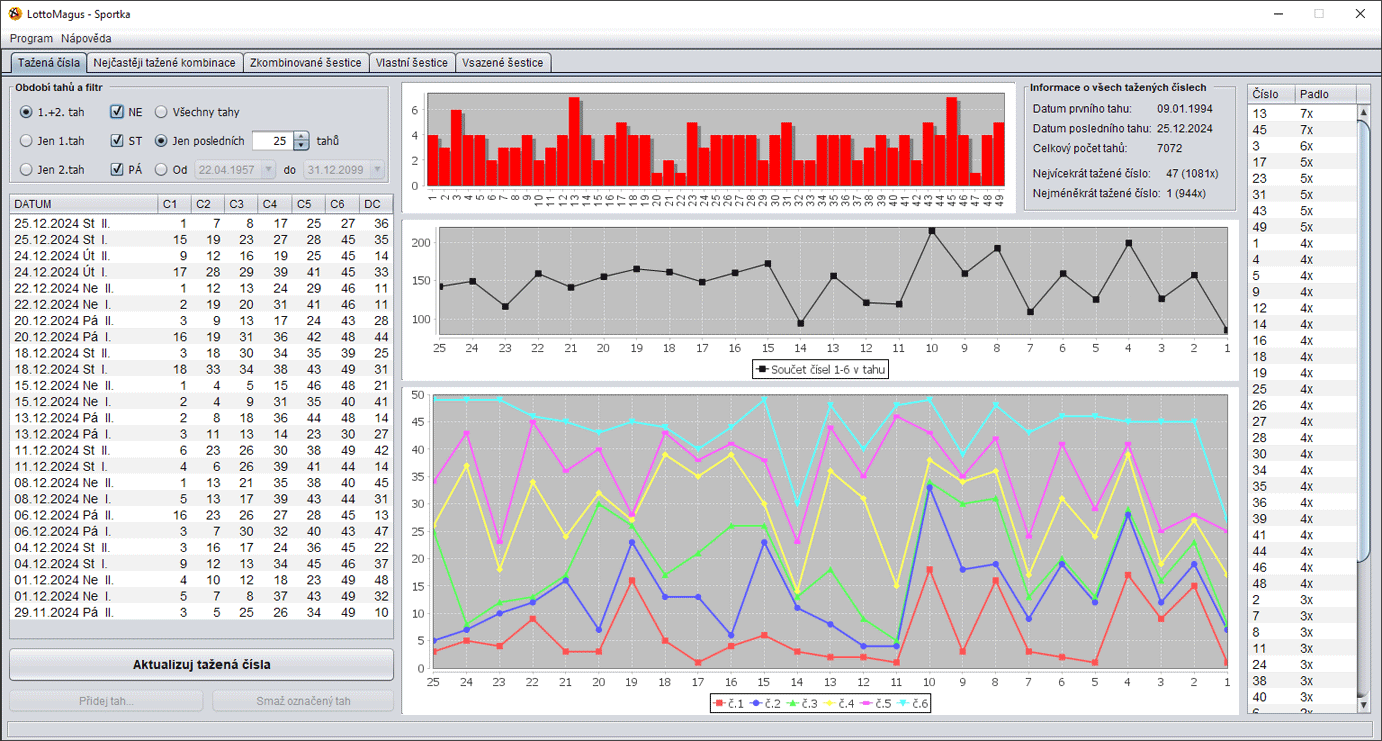Switch to Nejčastěji tažené kombinace tab
The image size is (1382, 741).
point(165,62)
